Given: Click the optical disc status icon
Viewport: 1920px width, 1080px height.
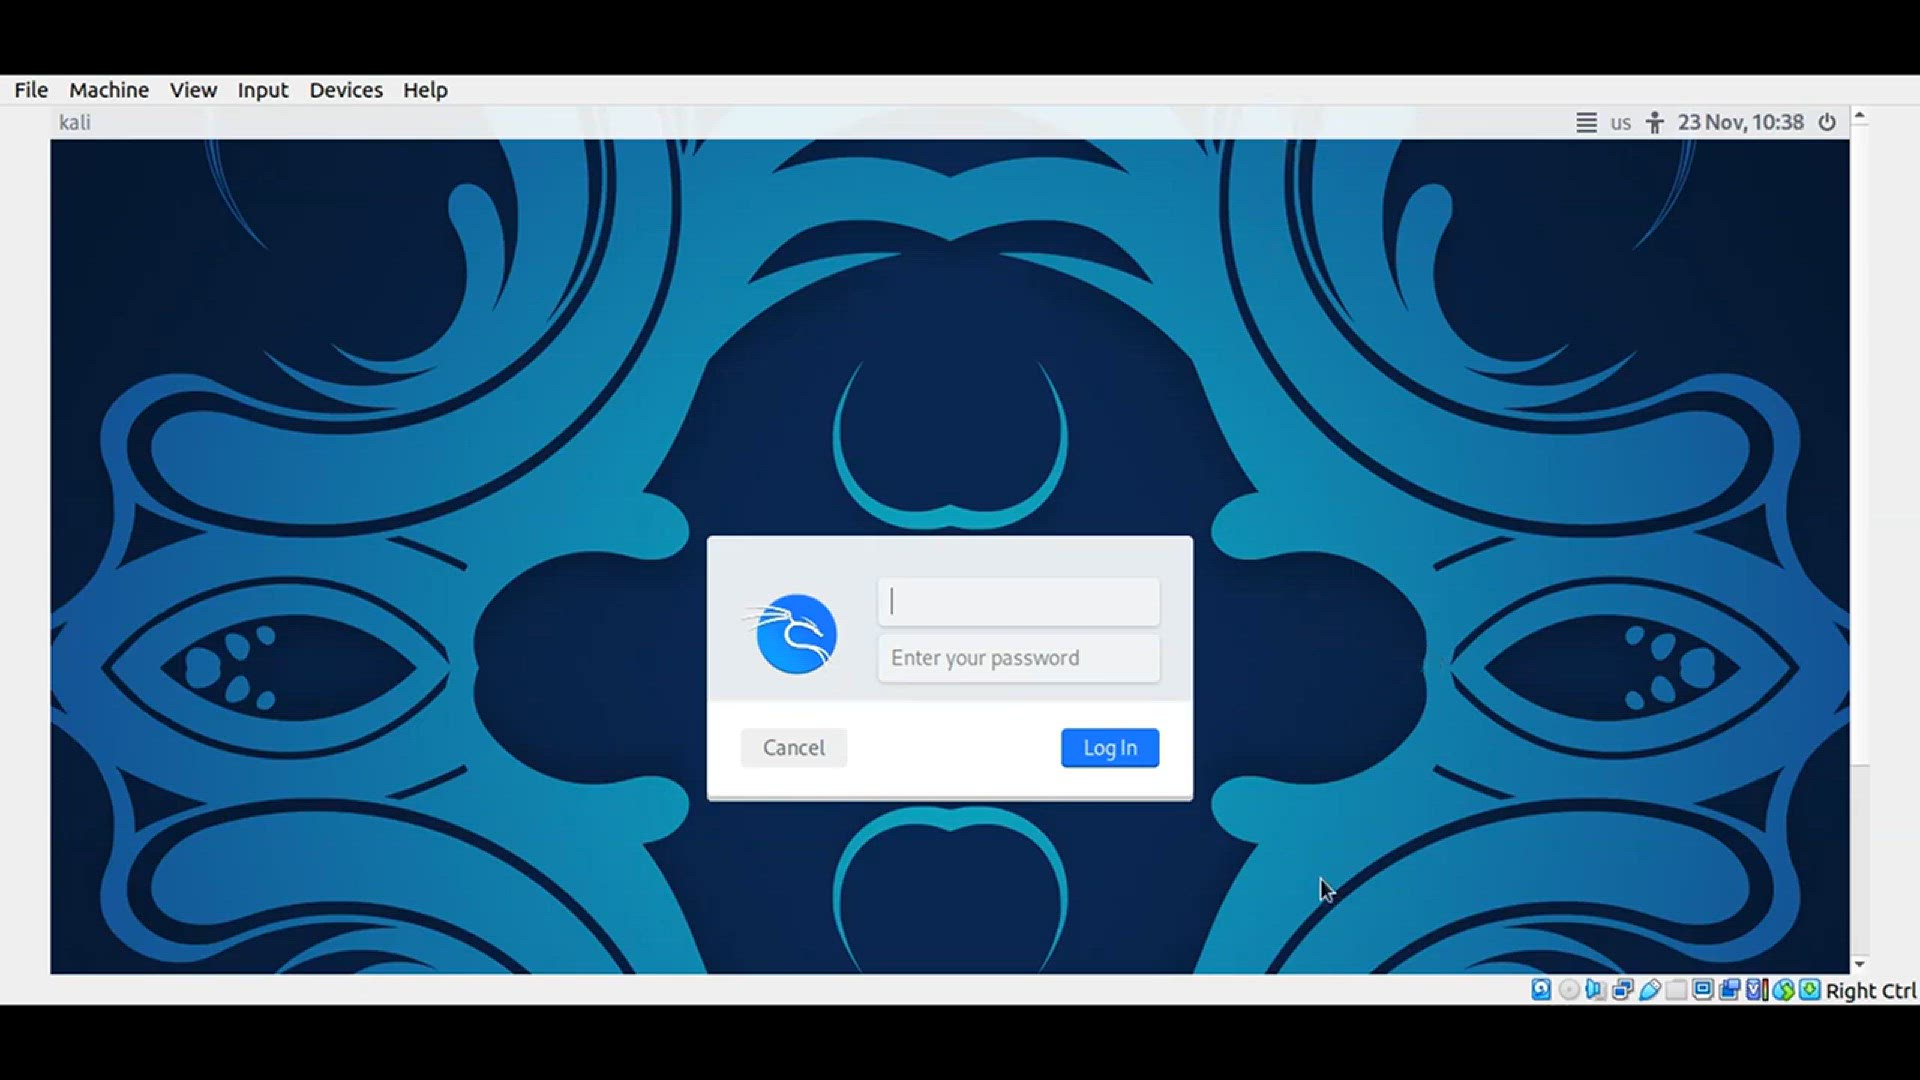Looking at the screenshot, I should pyautogui.click(x=1569, y=990).
